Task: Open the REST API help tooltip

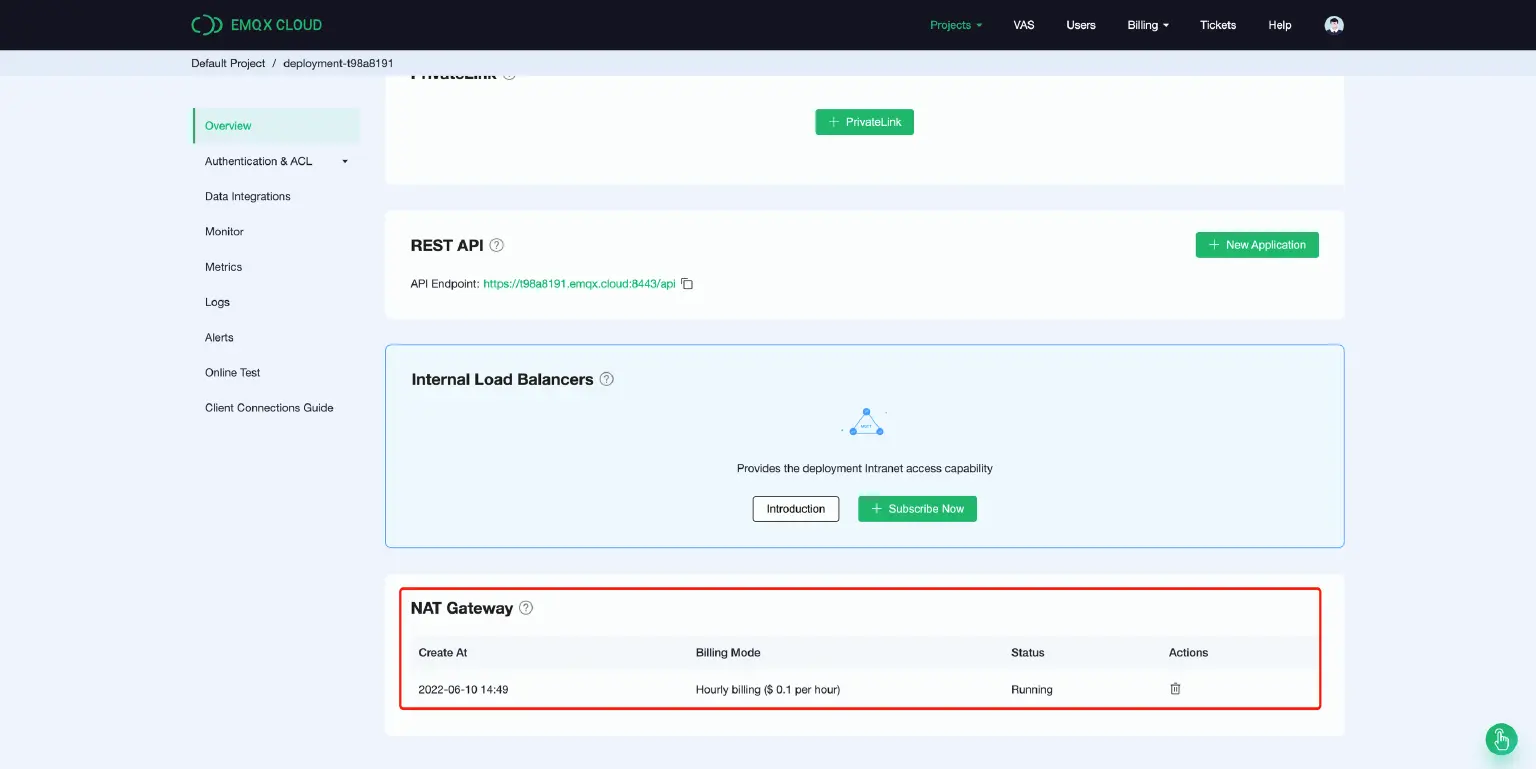Action: (497, 244)
